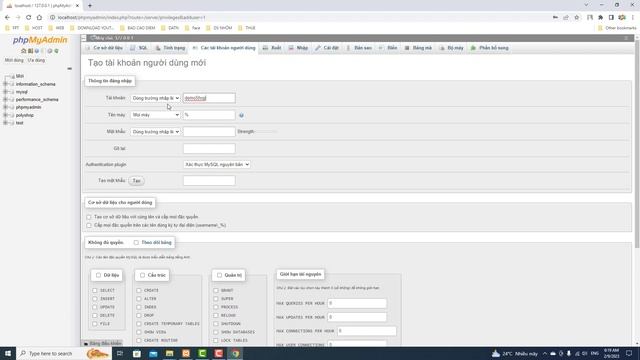640x360 pixels.
Task: Check create database with same name option
Action: (89, 217)
